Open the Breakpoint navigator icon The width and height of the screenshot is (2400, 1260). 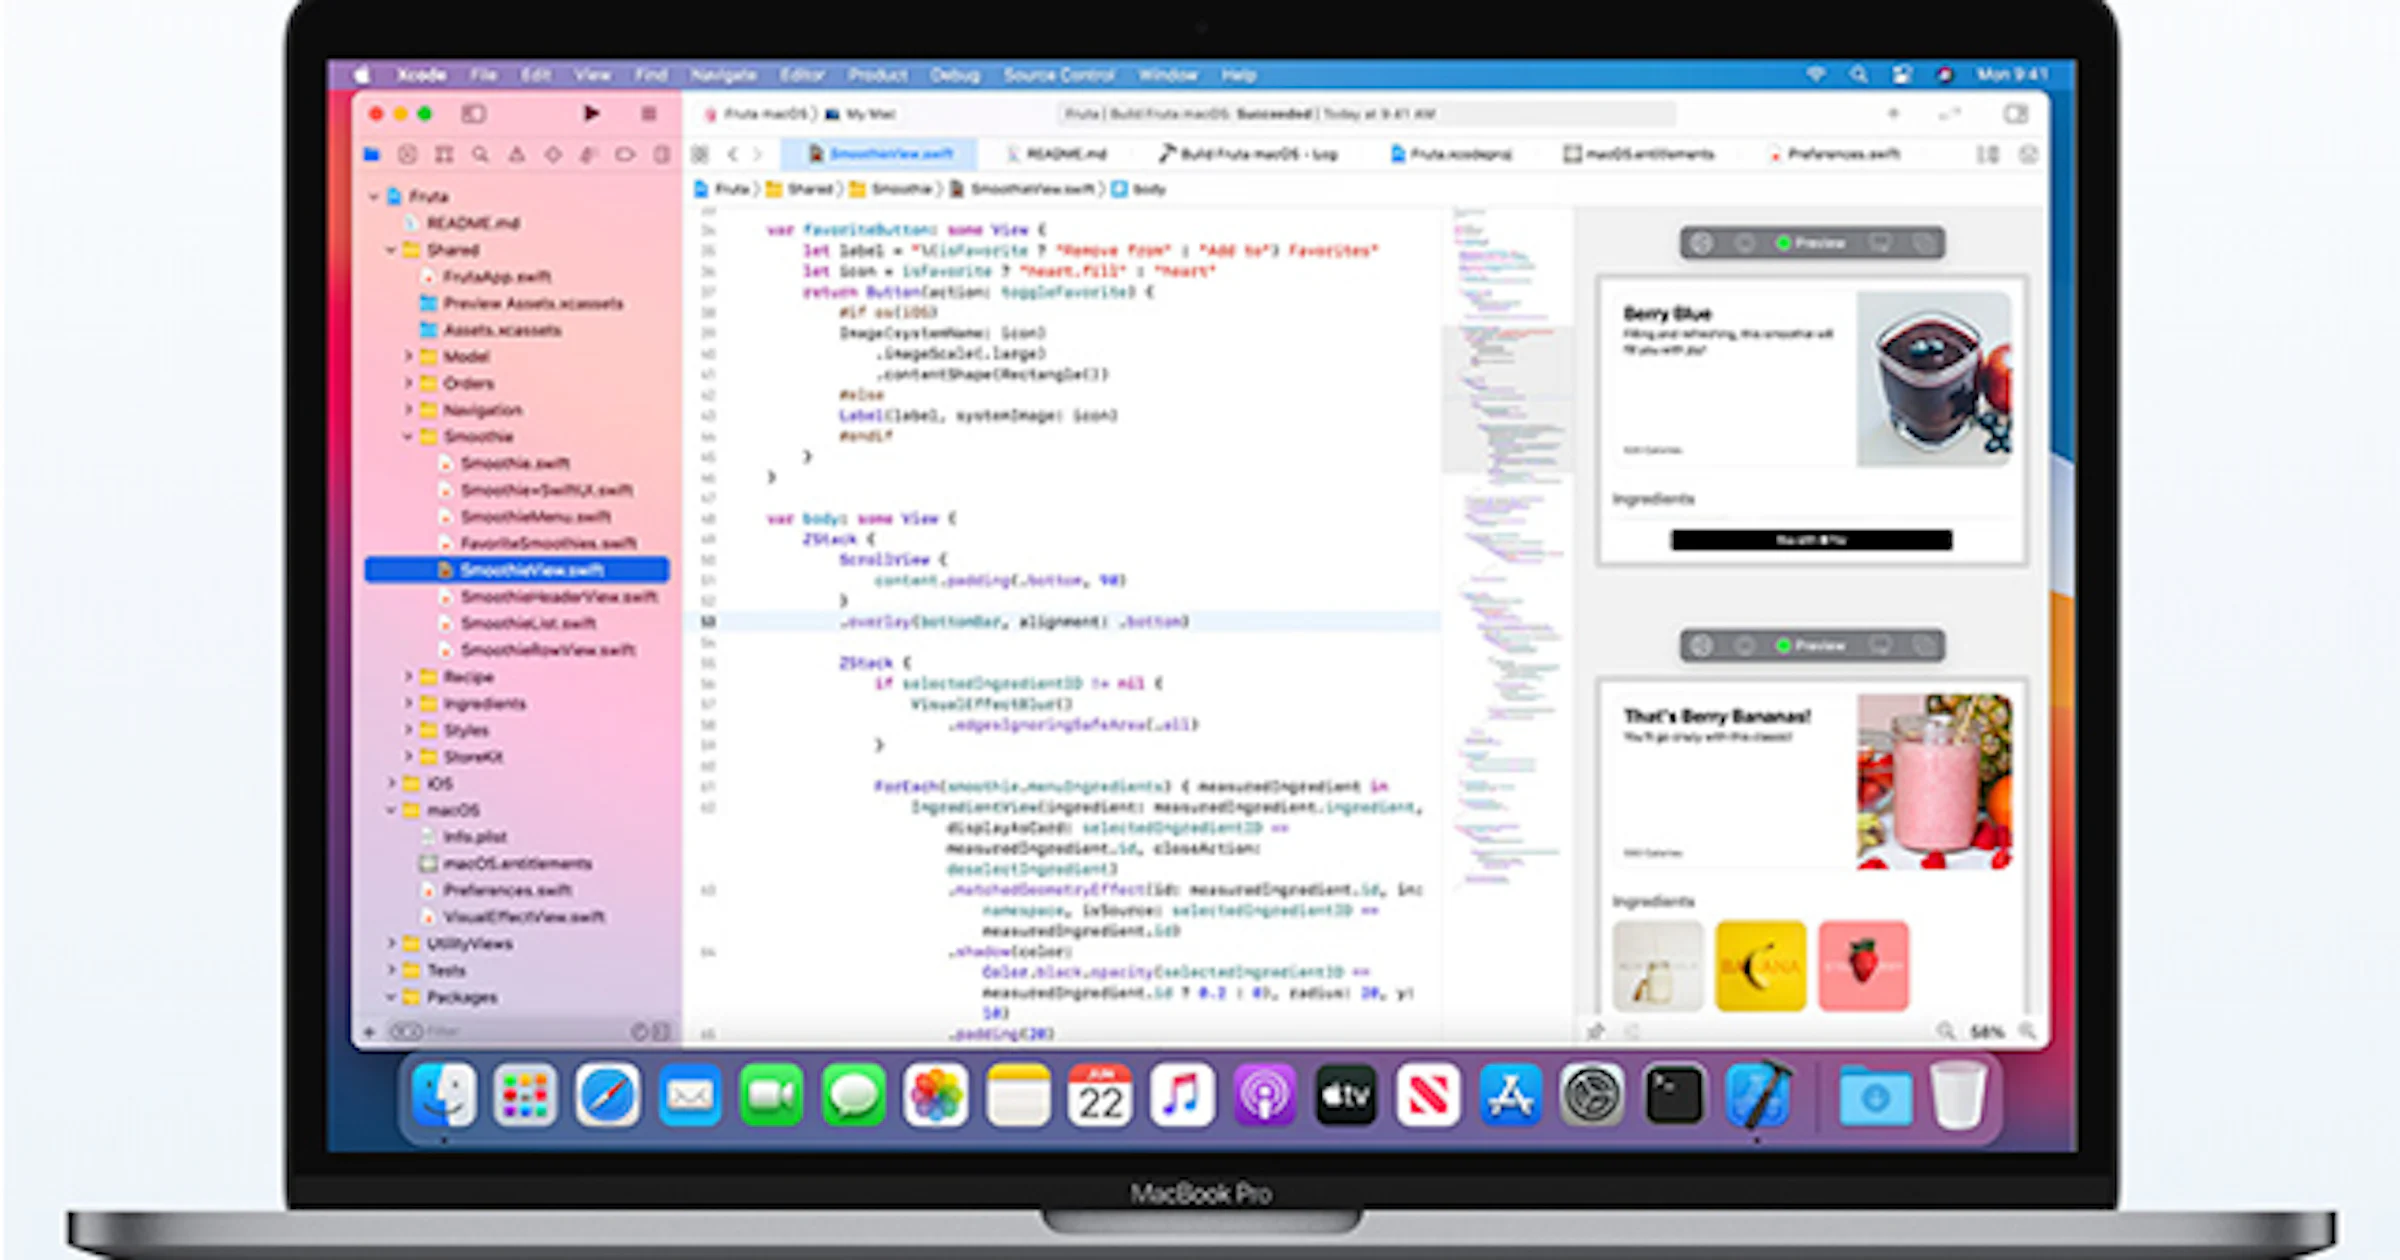pos(625,155)
